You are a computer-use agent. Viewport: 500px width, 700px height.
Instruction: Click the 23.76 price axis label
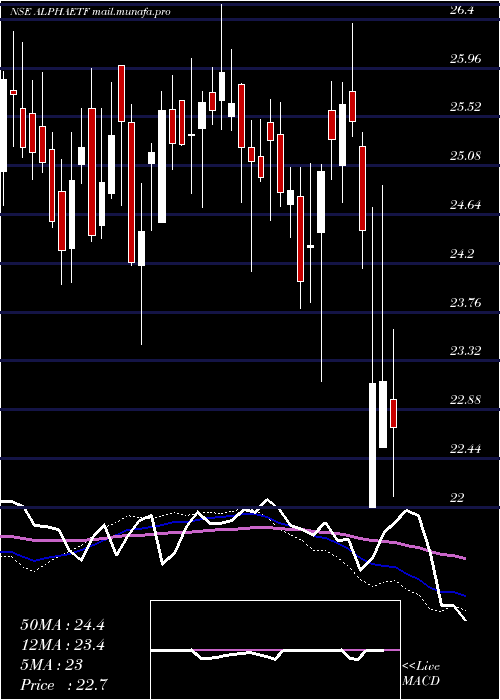(x=465, y=303)
